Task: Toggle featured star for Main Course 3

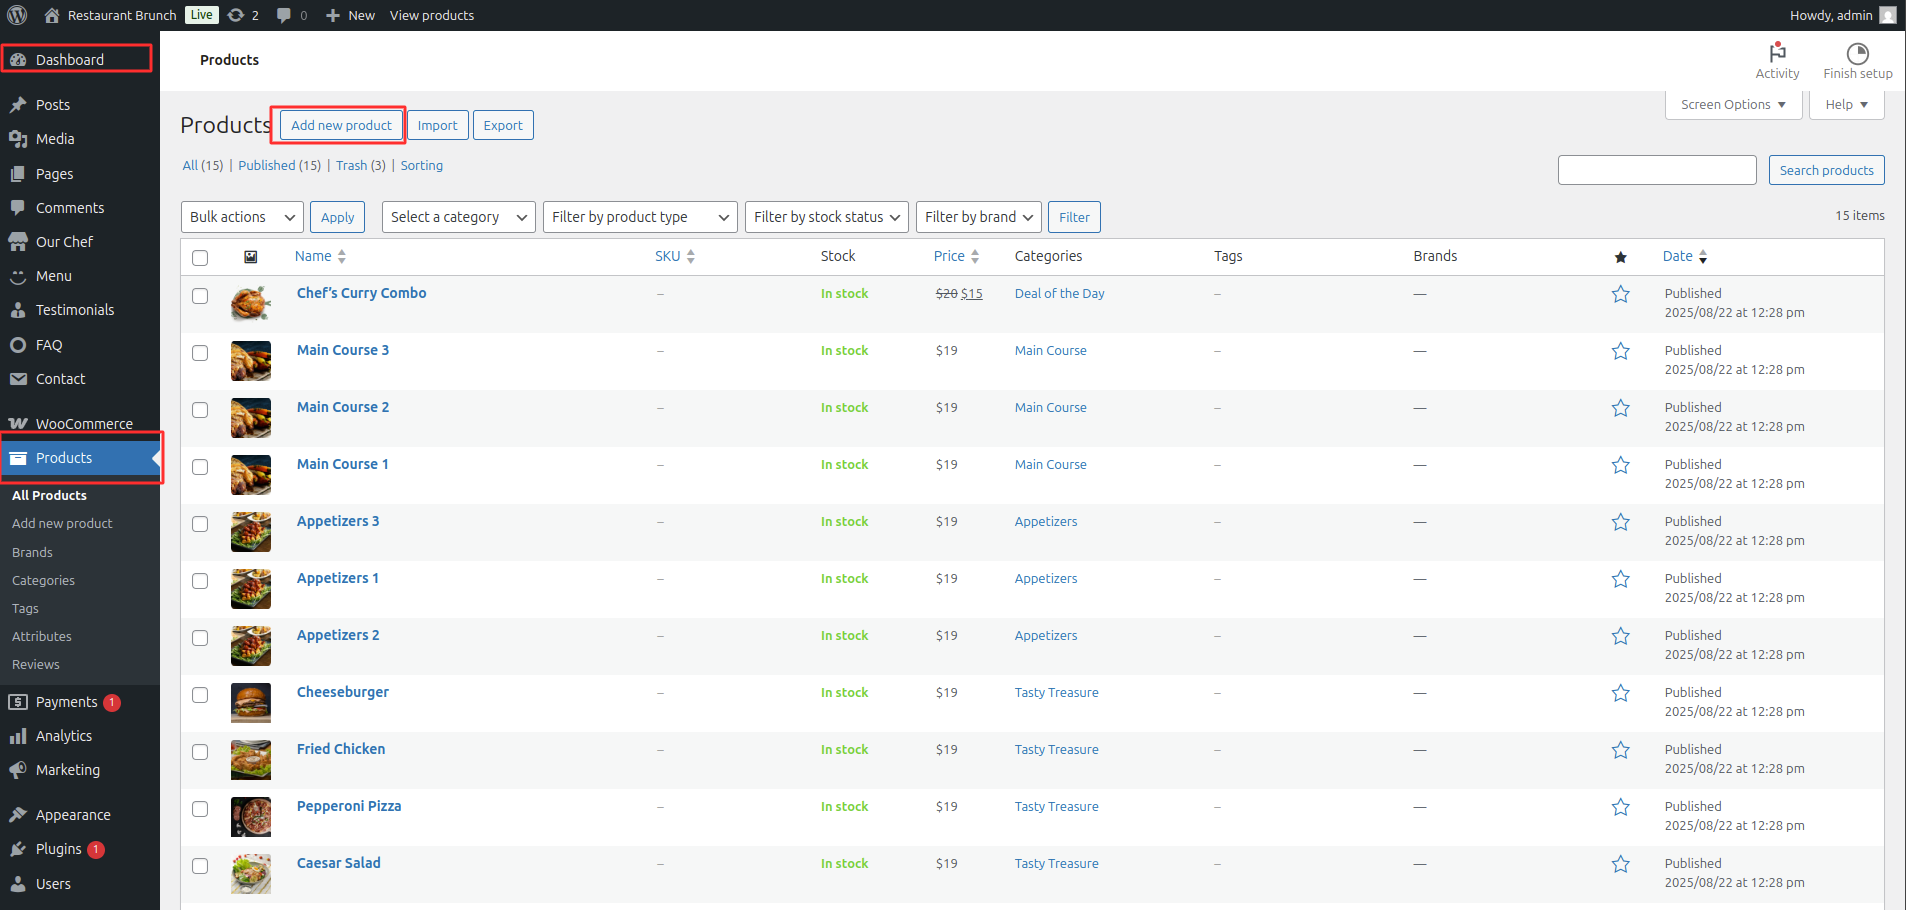Action: point(1620,351)
